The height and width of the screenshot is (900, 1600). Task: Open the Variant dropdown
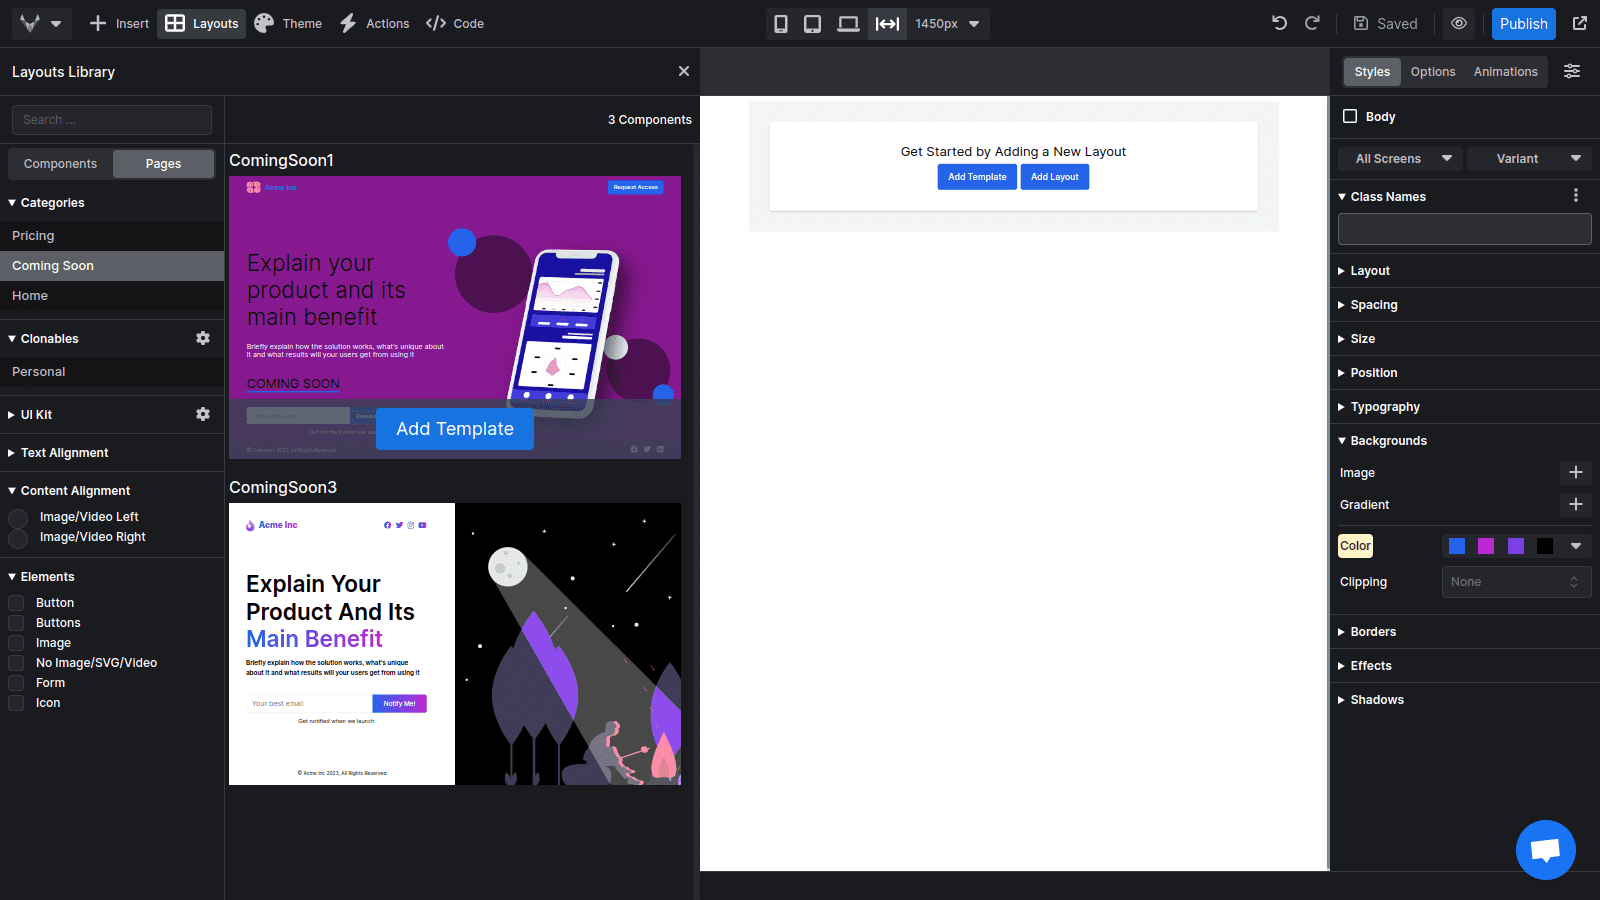(x=1529, y=159)
